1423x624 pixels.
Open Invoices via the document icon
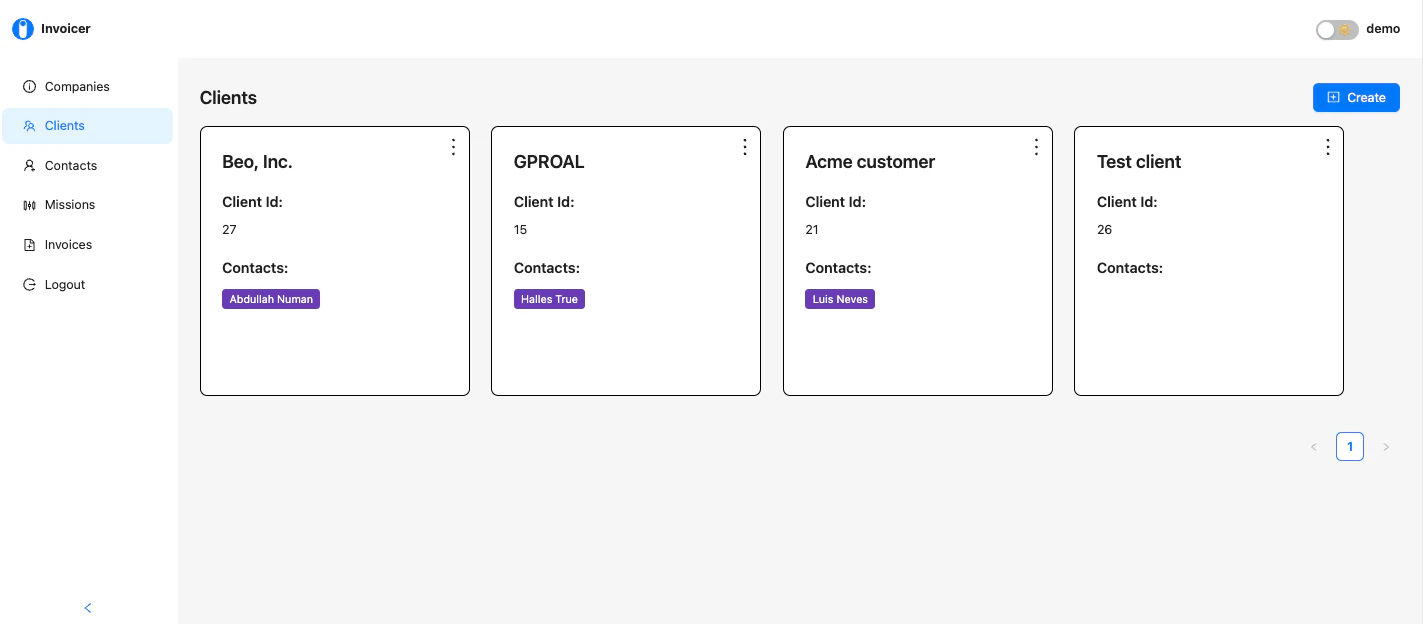click(29, 244)
